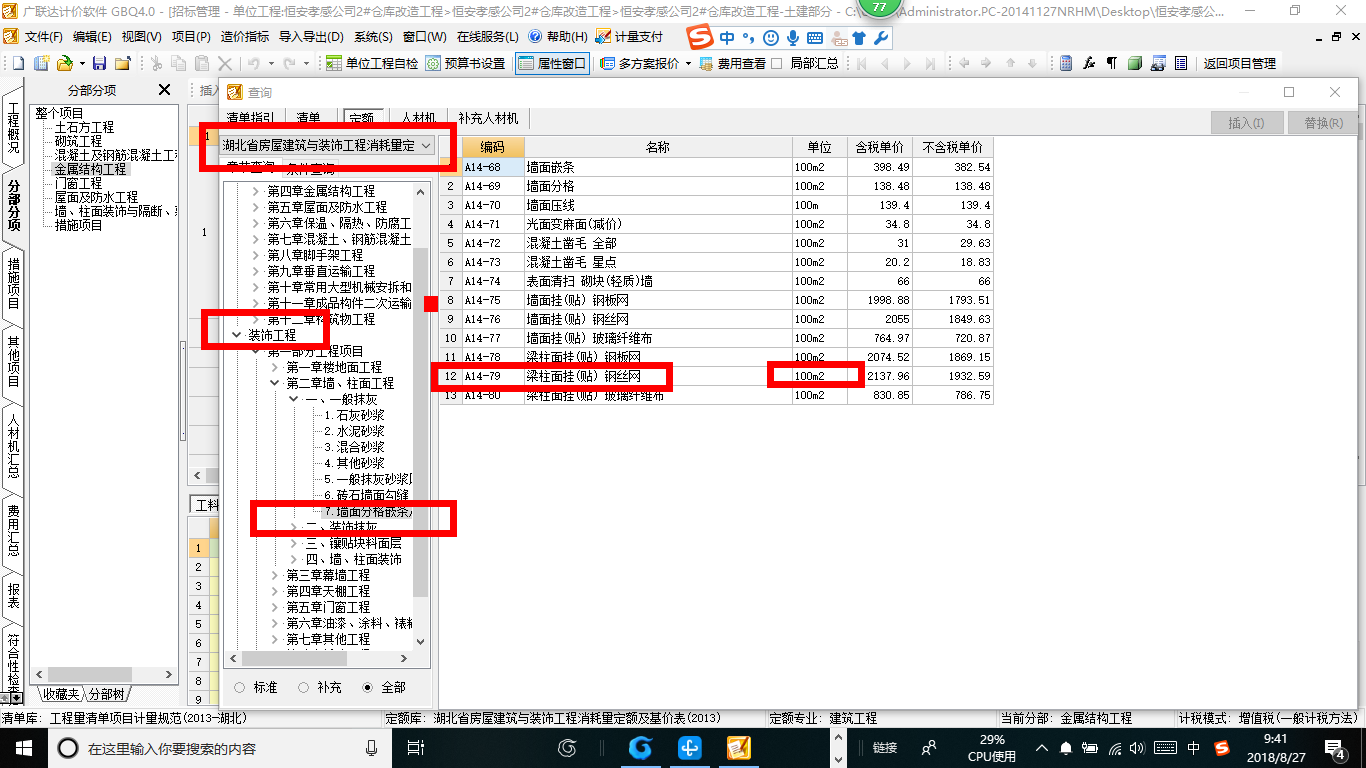The width and height of the screenshot is (1366, 768).
Task: Open the 文件(F) menu
Action: click(43, 37)
